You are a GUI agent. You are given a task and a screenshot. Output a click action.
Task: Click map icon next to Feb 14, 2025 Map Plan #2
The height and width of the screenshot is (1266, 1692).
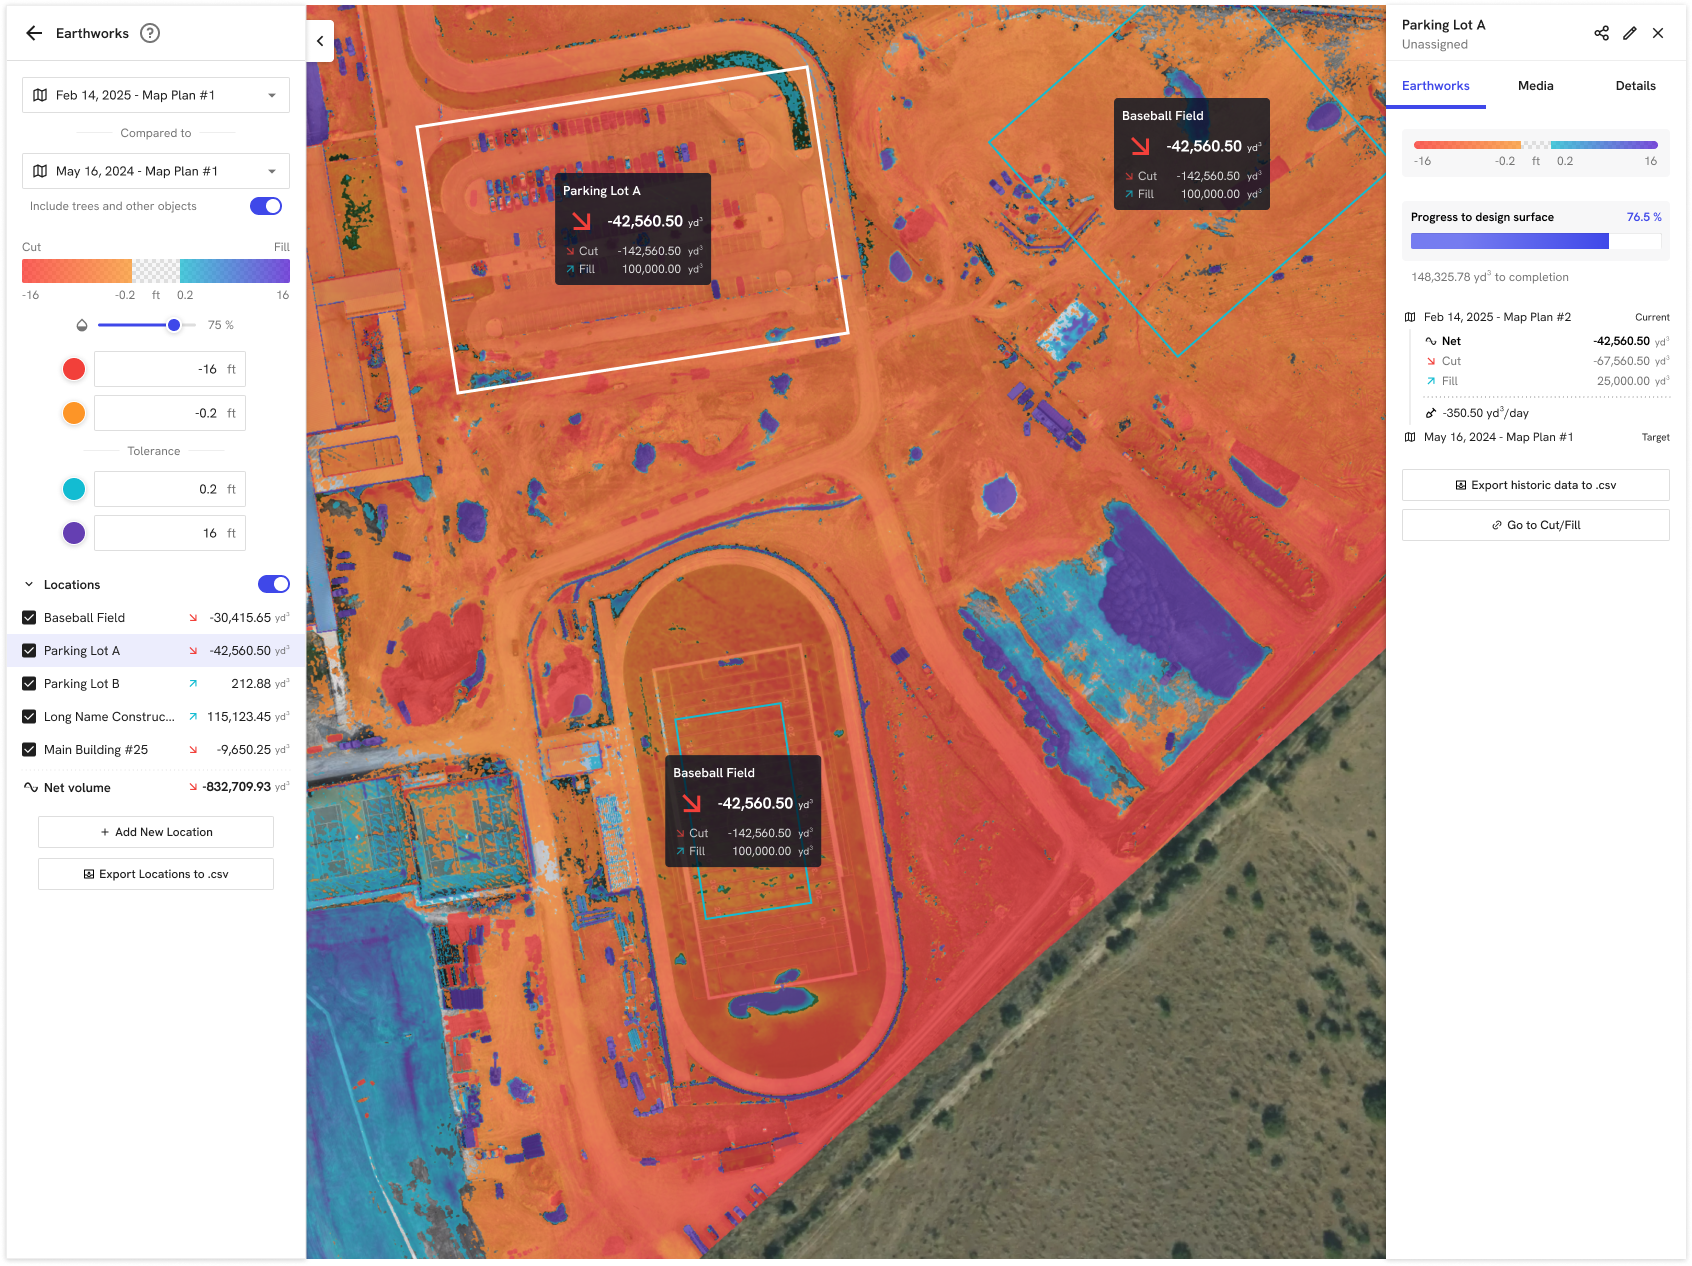1410,317
